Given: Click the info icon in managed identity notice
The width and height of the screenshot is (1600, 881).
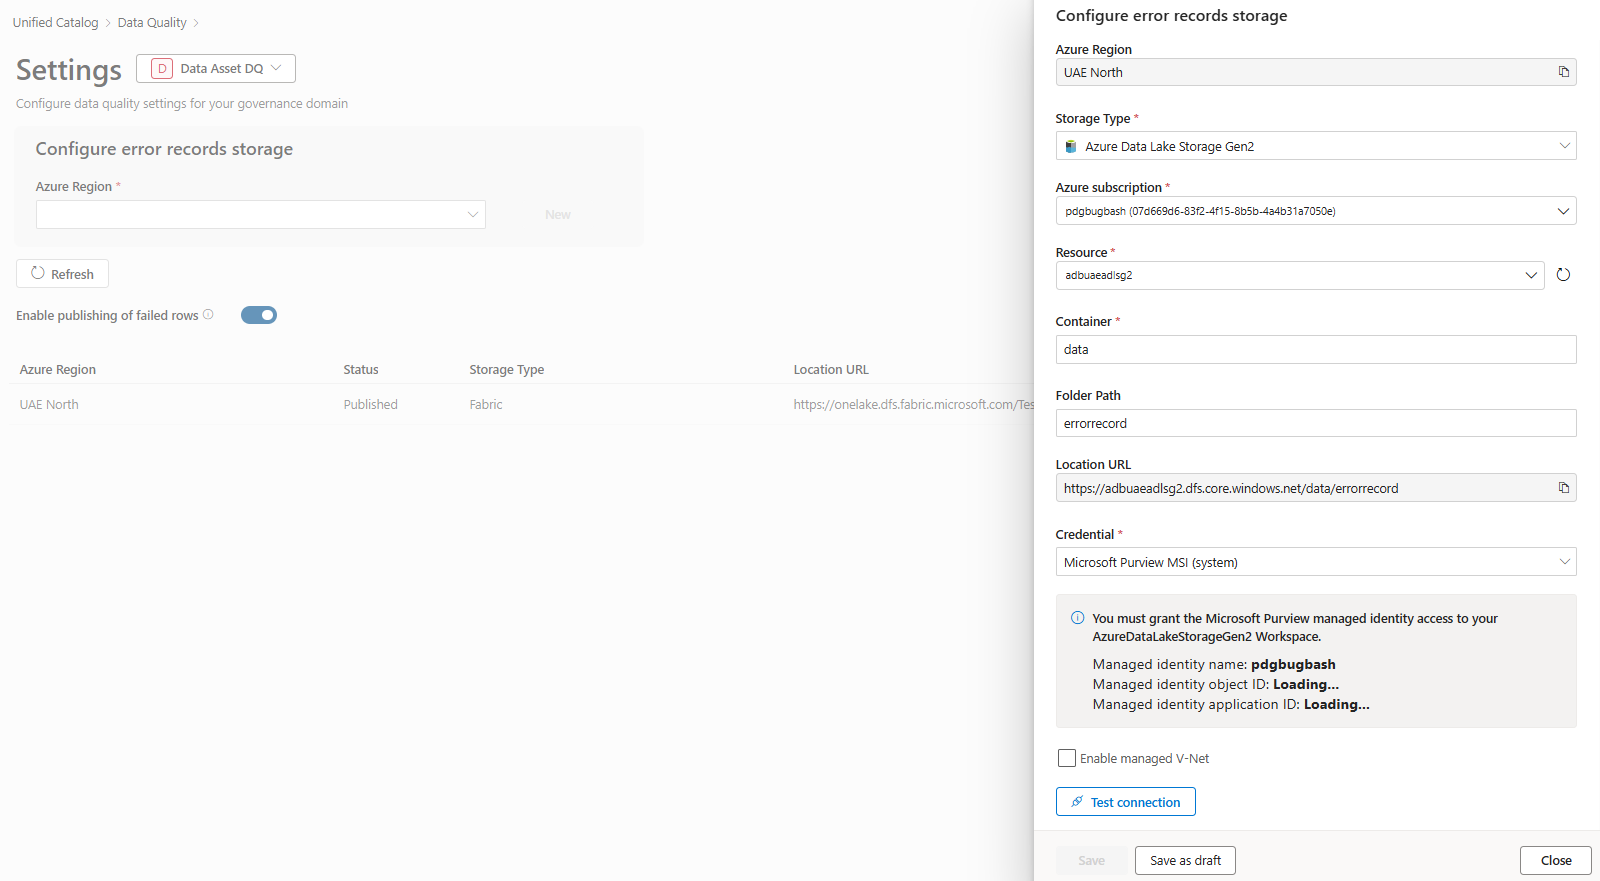Looking at the screenshot, I should [1077, 618].
